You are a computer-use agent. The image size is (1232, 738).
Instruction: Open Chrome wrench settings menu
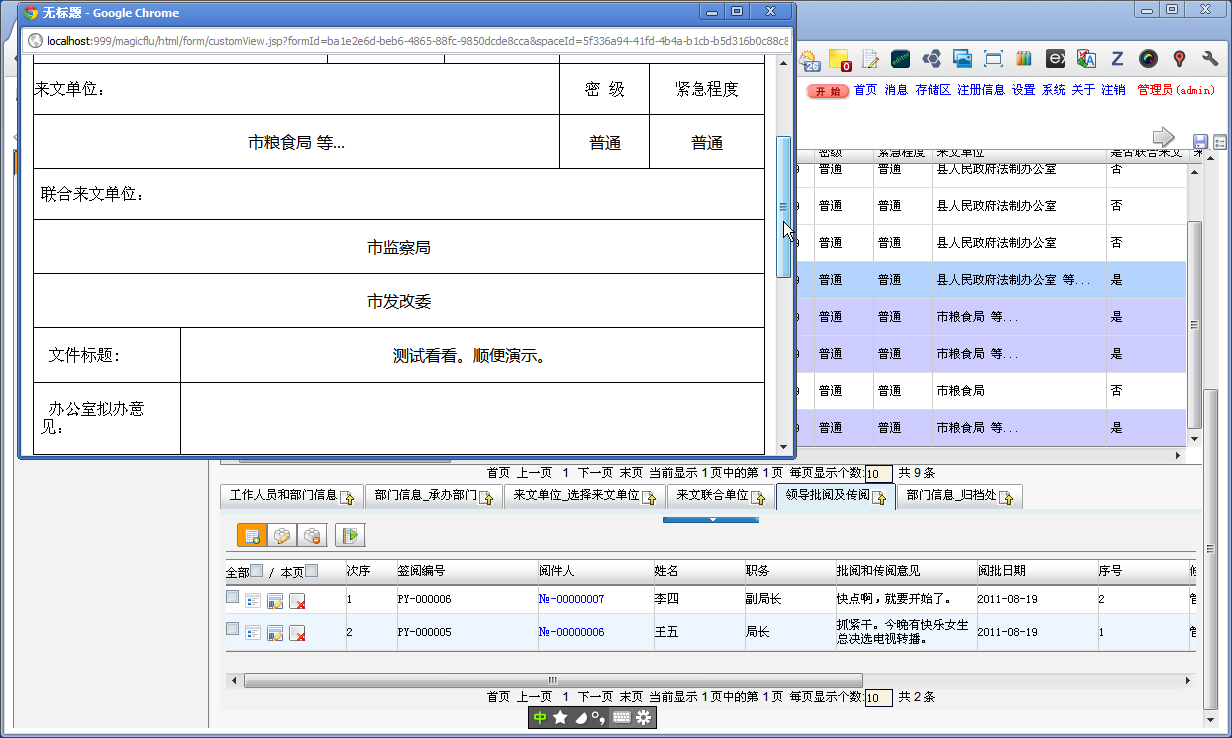pos(1210,59)
